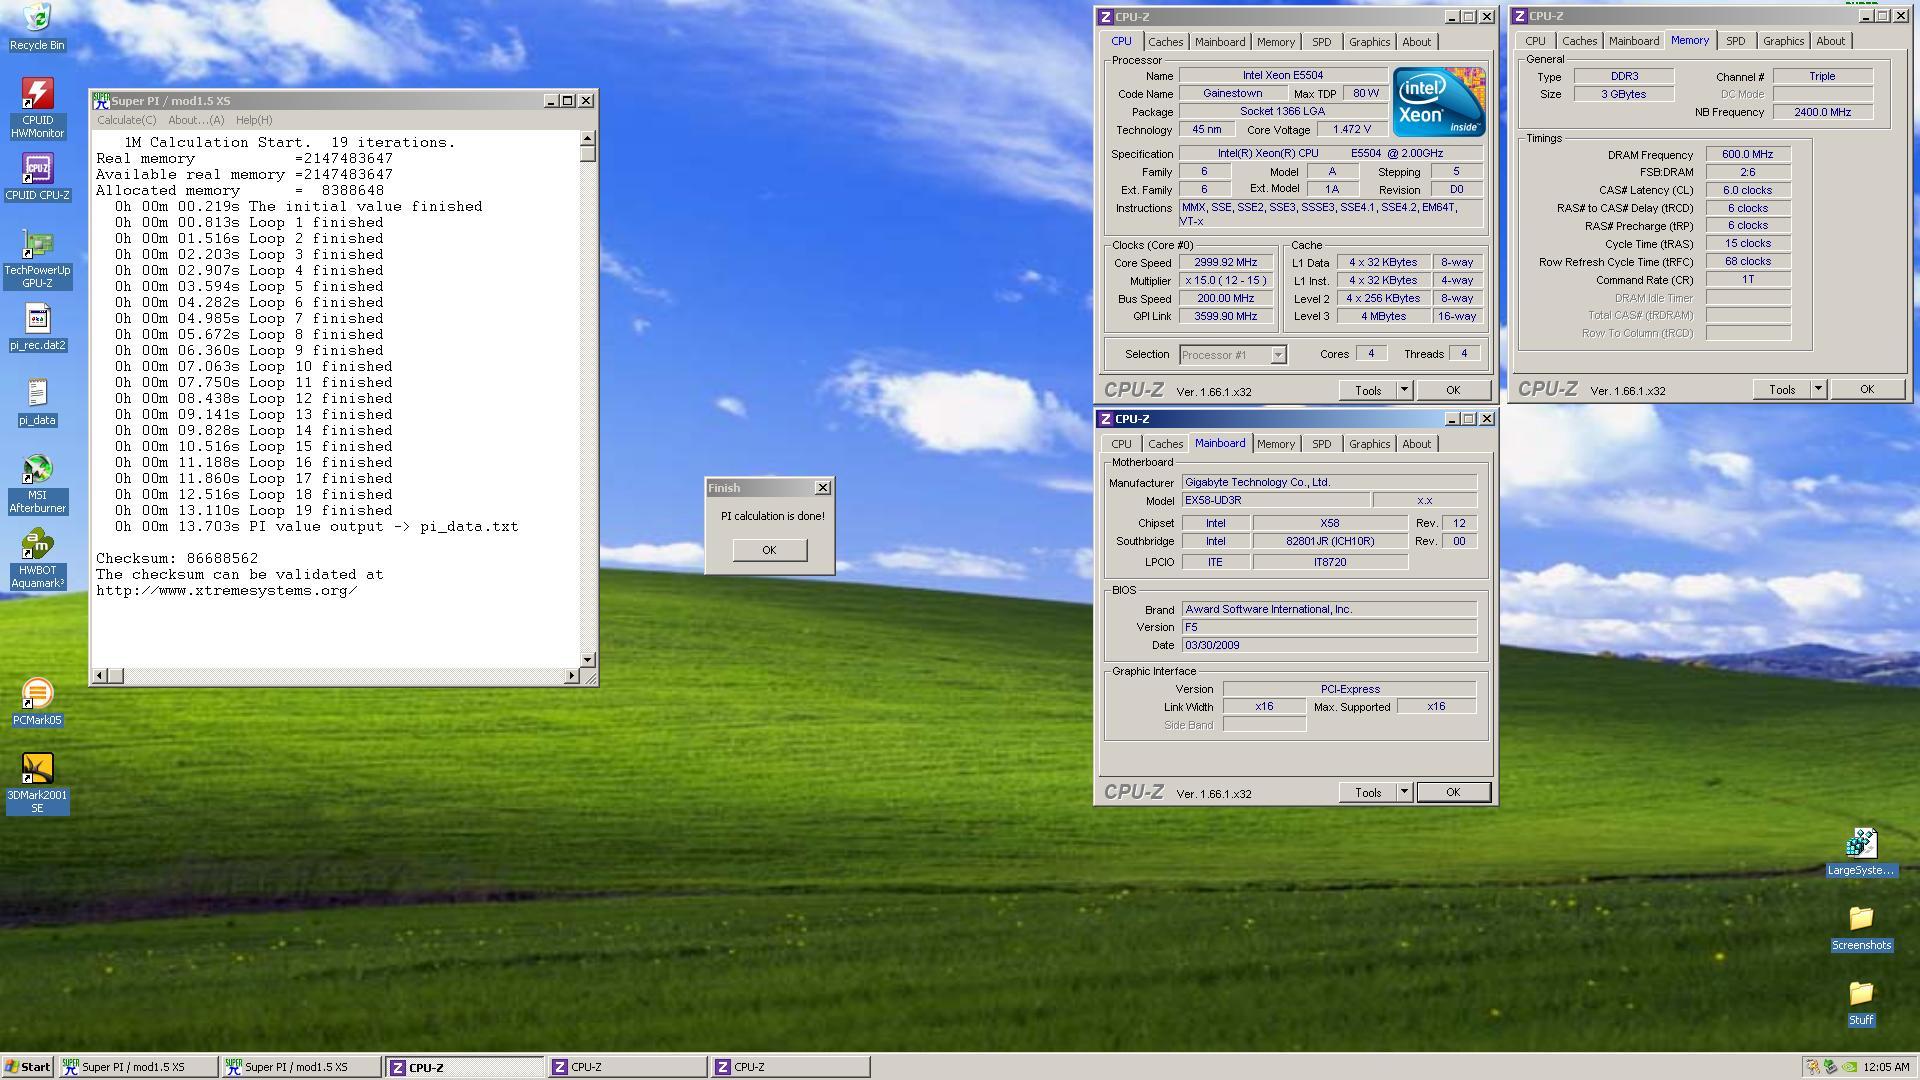Select MSI Afterburner desktop shortcut
The width and height of the screenshot is (1920, 1080).
(x=37, y=484)
